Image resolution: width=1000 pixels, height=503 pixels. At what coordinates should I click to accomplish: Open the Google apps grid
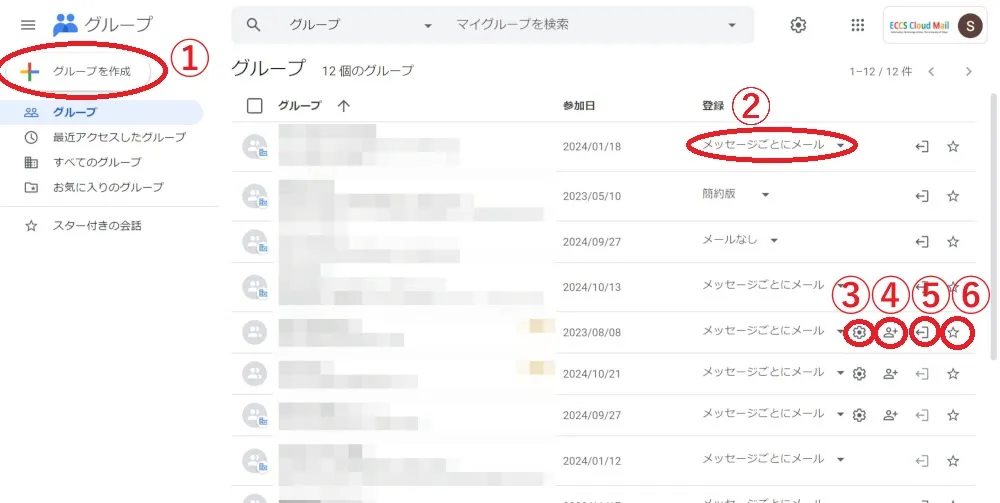point(857,25)
